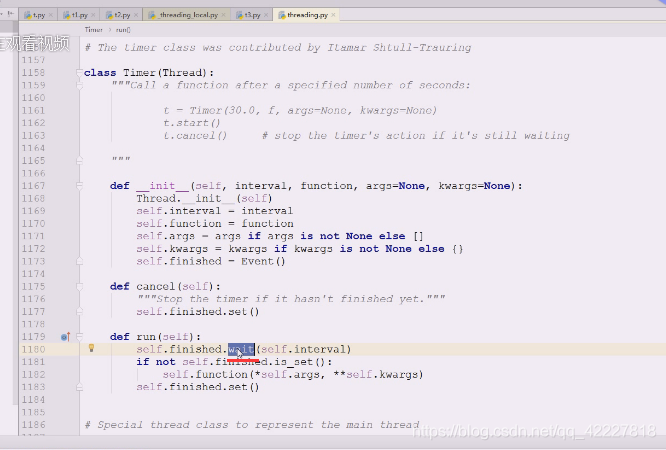Switch to the t.py editor tab
The height and width of the screenshot is (450, 666).
39,15
